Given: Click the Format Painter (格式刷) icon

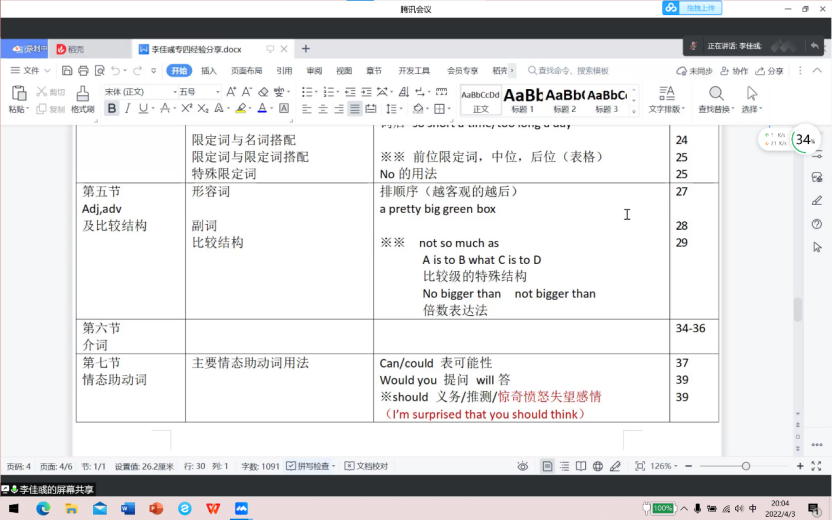Looking at the screenshot, I should [82, 93].
